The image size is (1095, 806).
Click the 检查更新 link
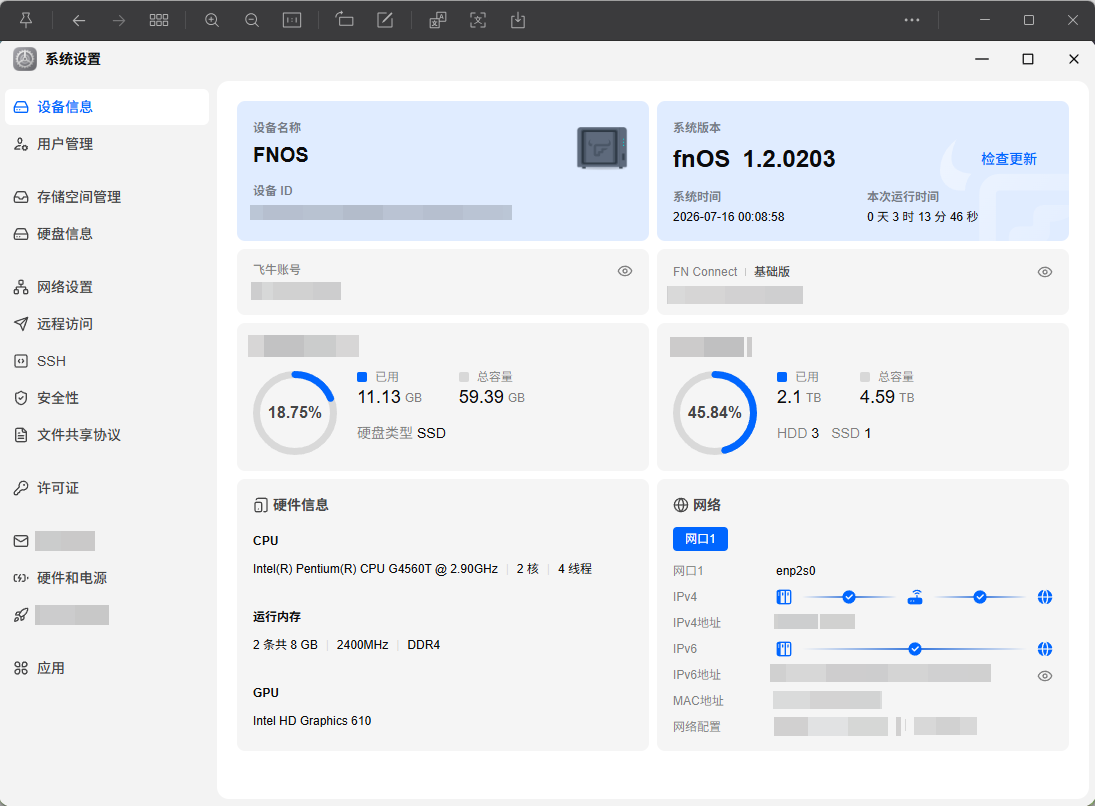click(1008, 159)
